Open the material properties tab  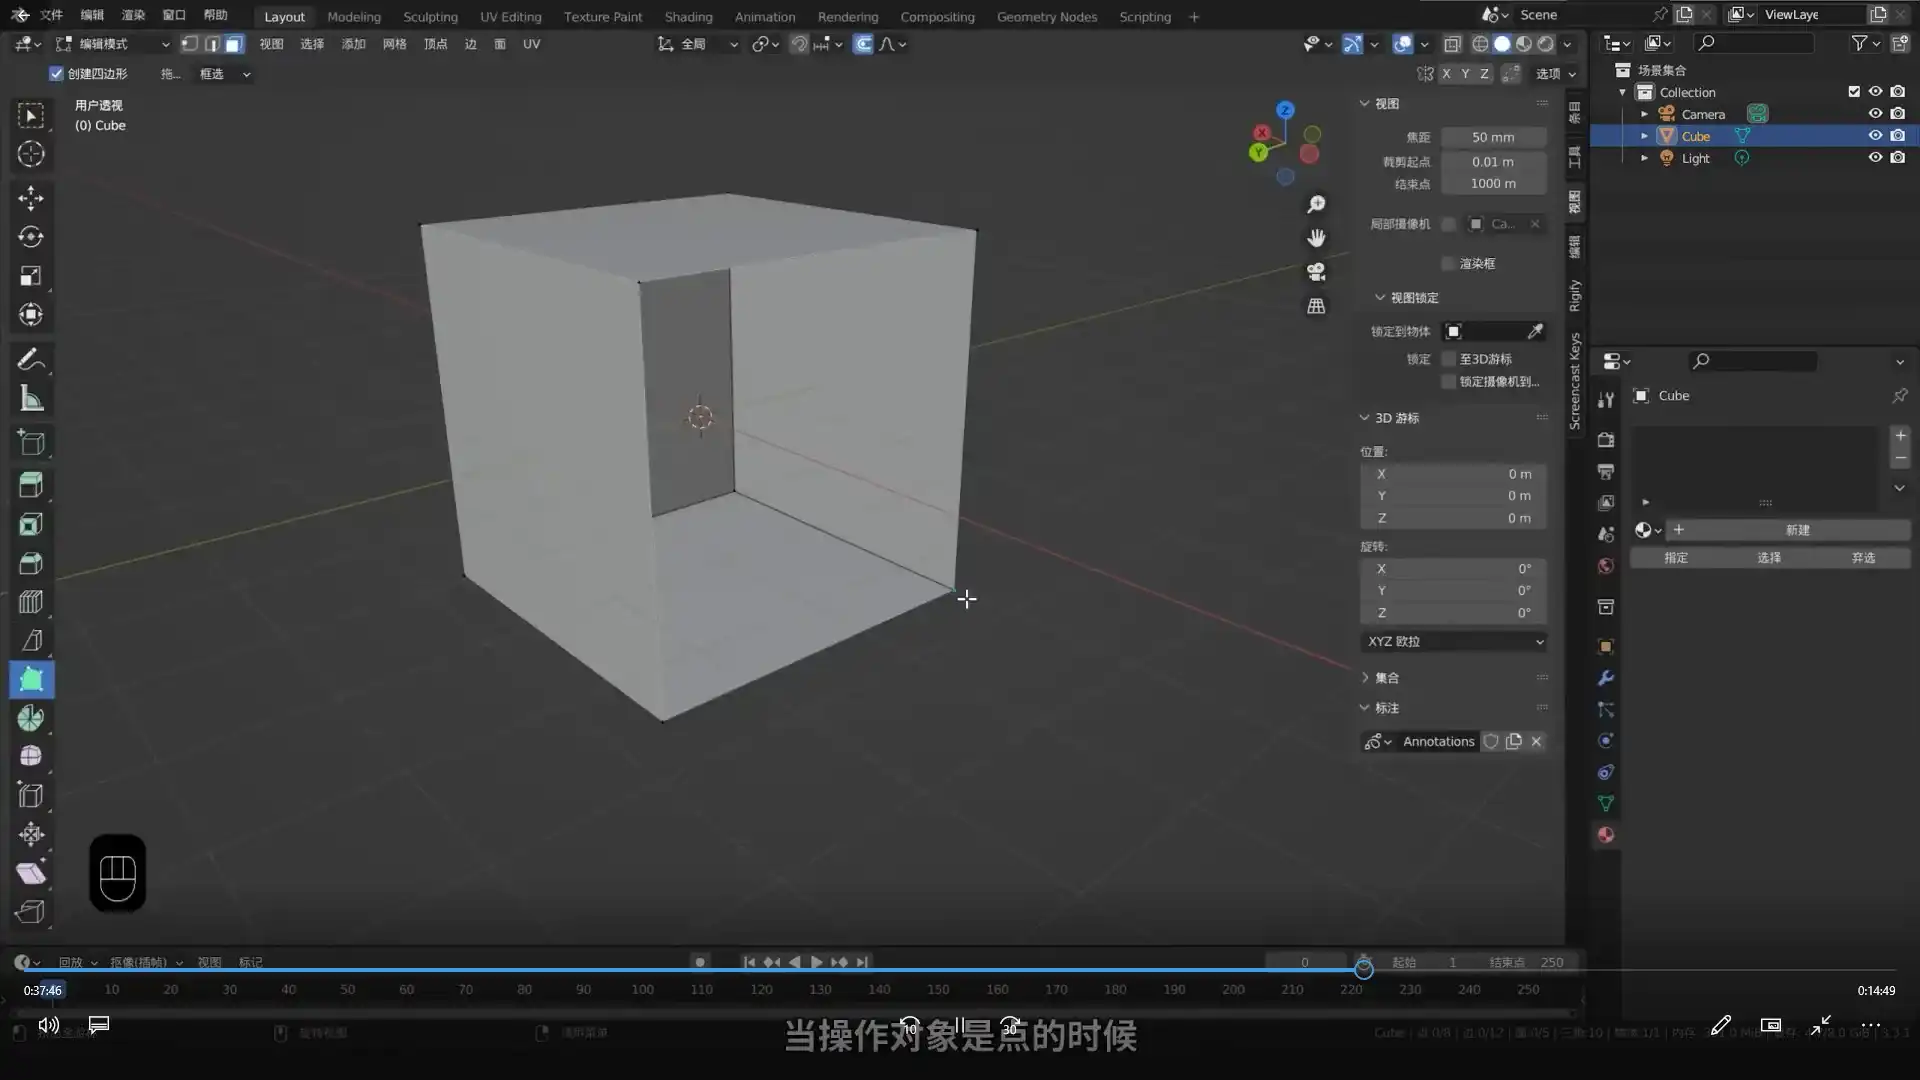[x=1605, y=834]
